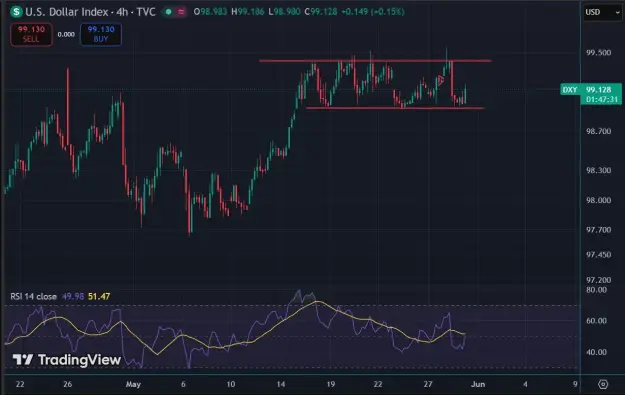Image resolution: width=625 pixels, height=395 pixels.
Task: Click the purple 49.98 RSI value
Action: coord(73,297)
